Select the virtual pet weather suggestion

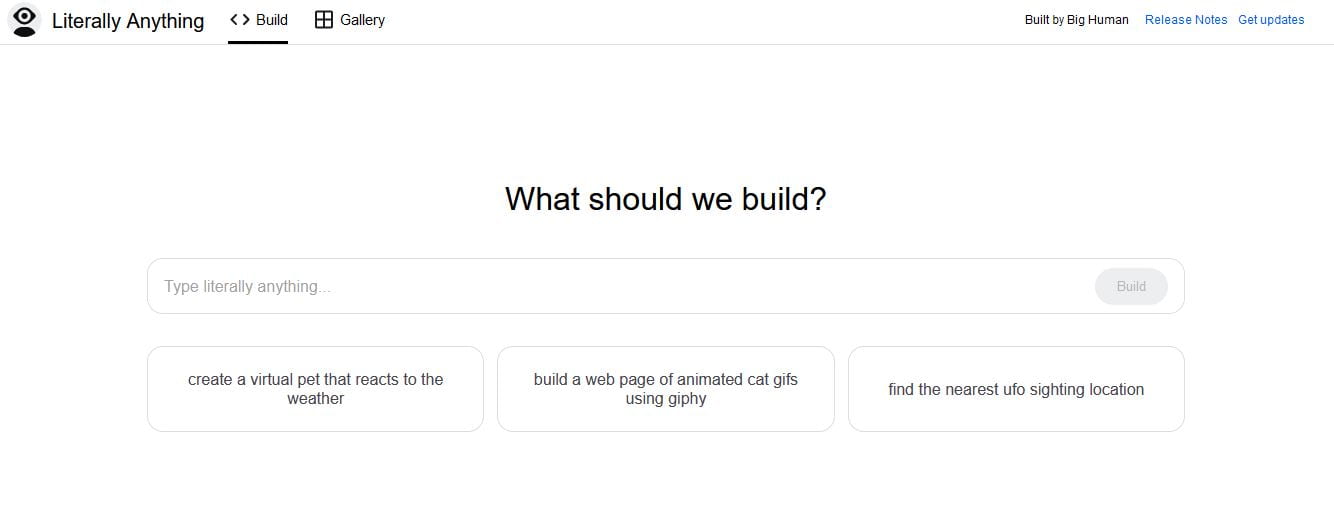(x=315, y=389)
